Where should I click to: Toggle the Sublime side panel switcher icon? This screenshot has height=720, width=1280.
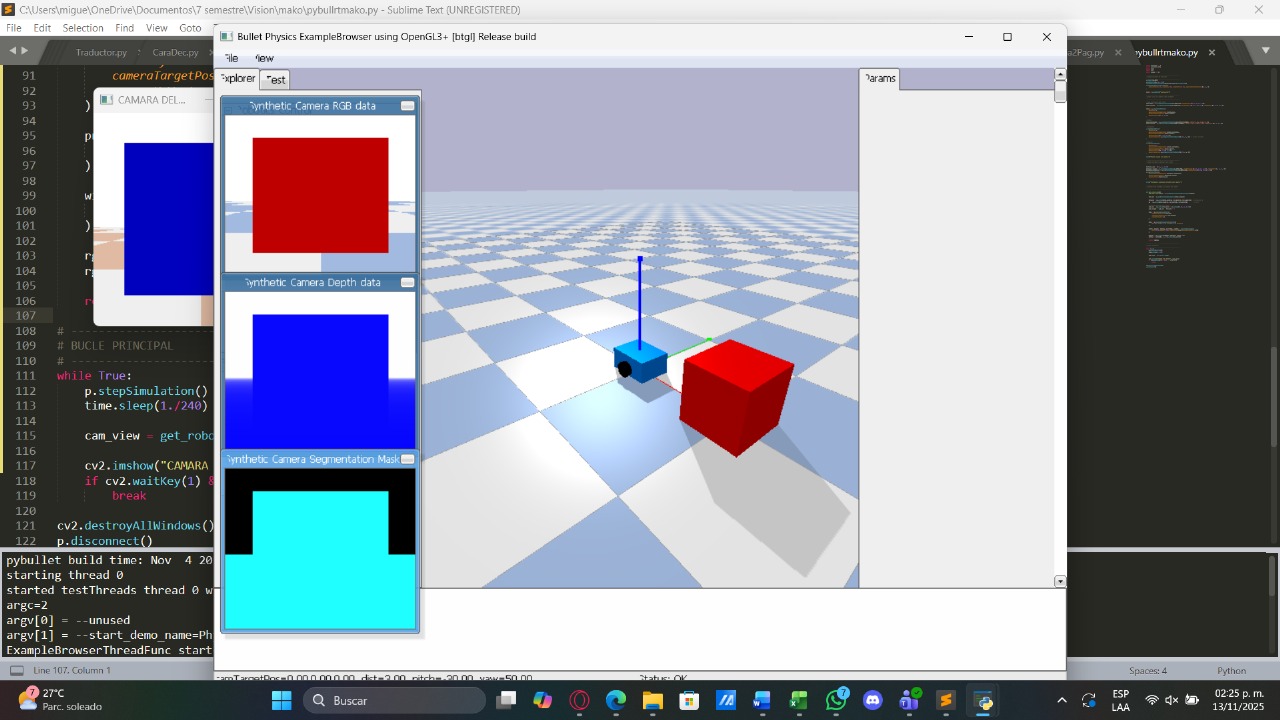point(16,670)
